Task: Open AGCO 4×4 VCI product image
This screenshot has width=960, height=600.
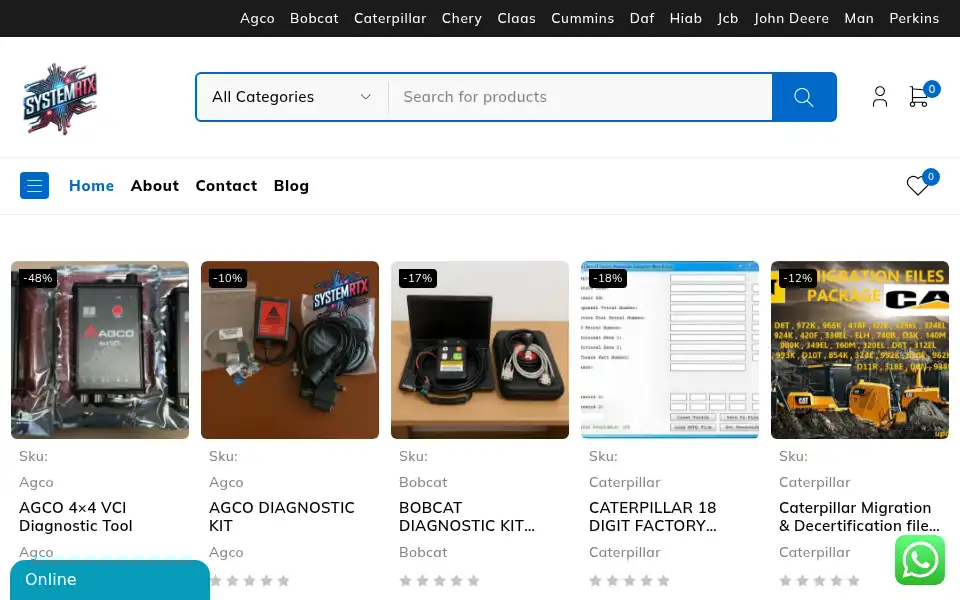Action: pyautogui.click(x=100, y=350)
